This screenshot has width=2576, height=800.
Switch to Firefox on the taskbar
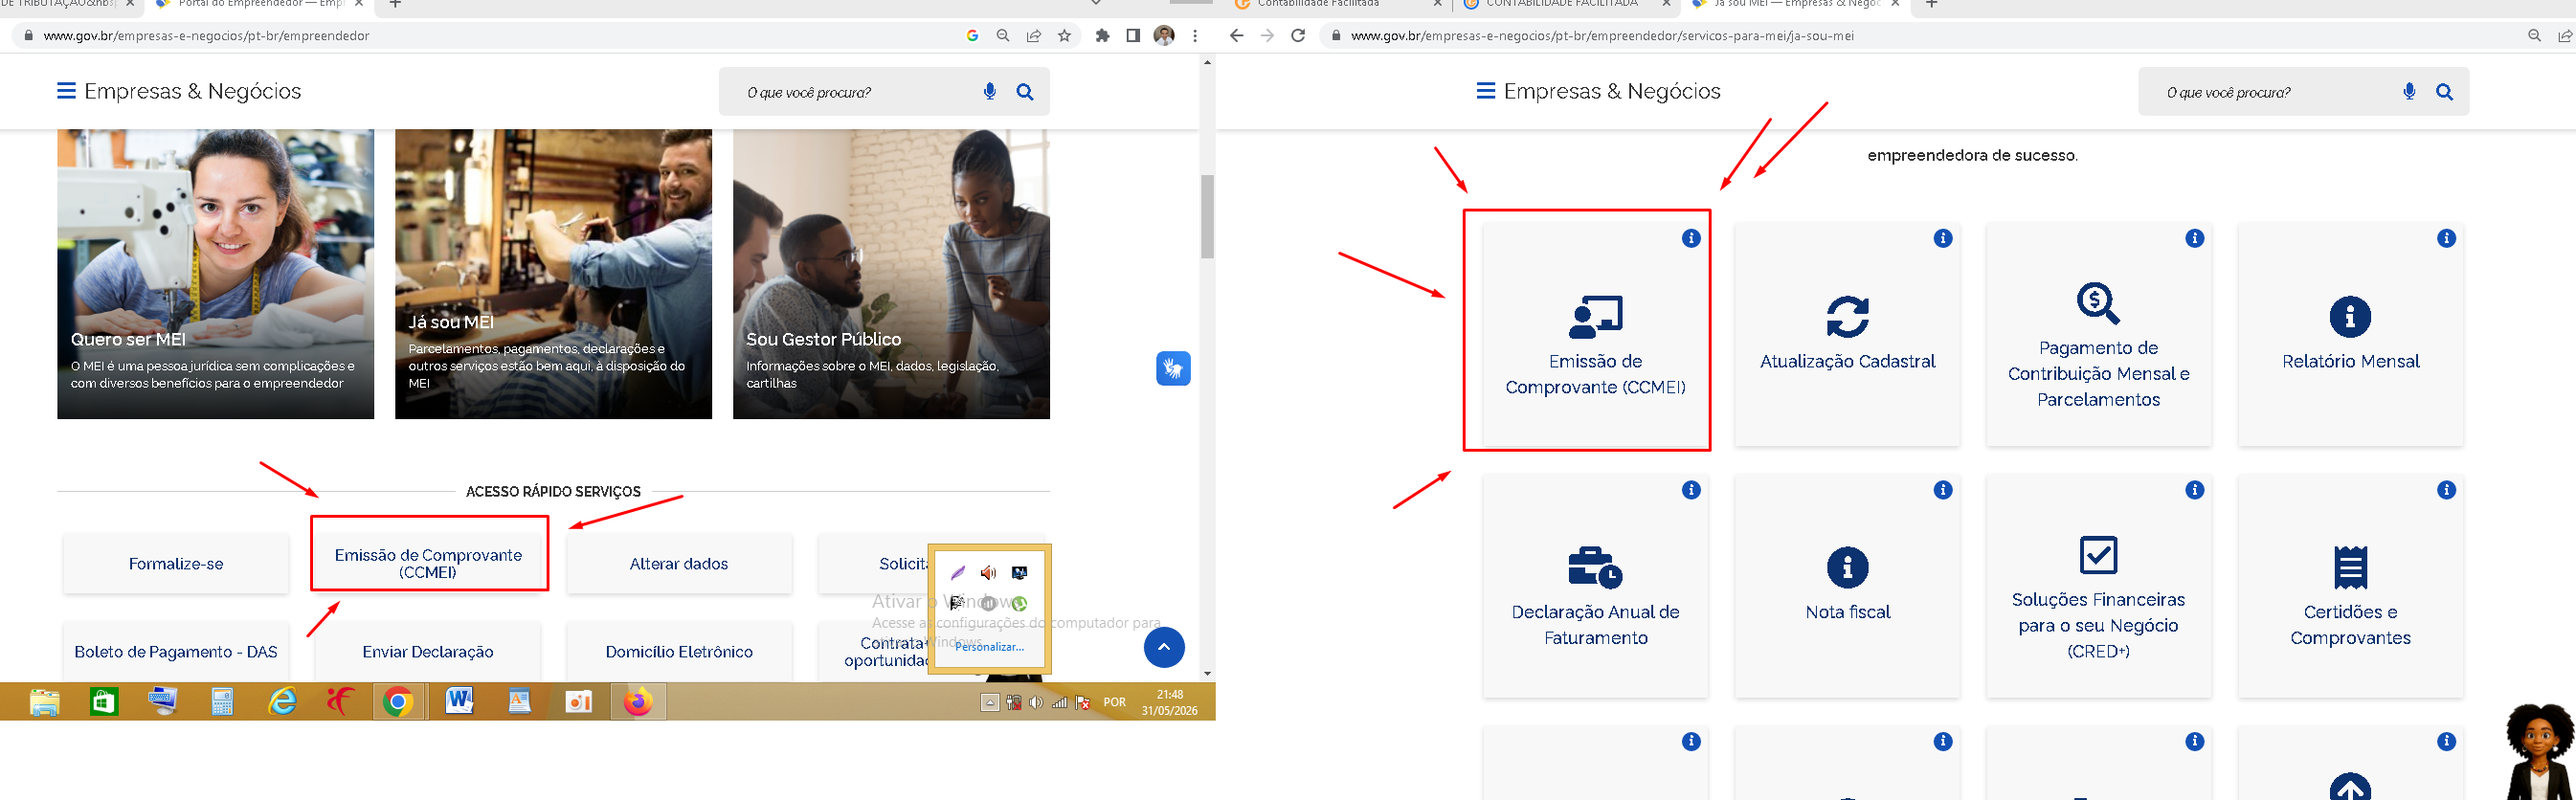[637, 702]
